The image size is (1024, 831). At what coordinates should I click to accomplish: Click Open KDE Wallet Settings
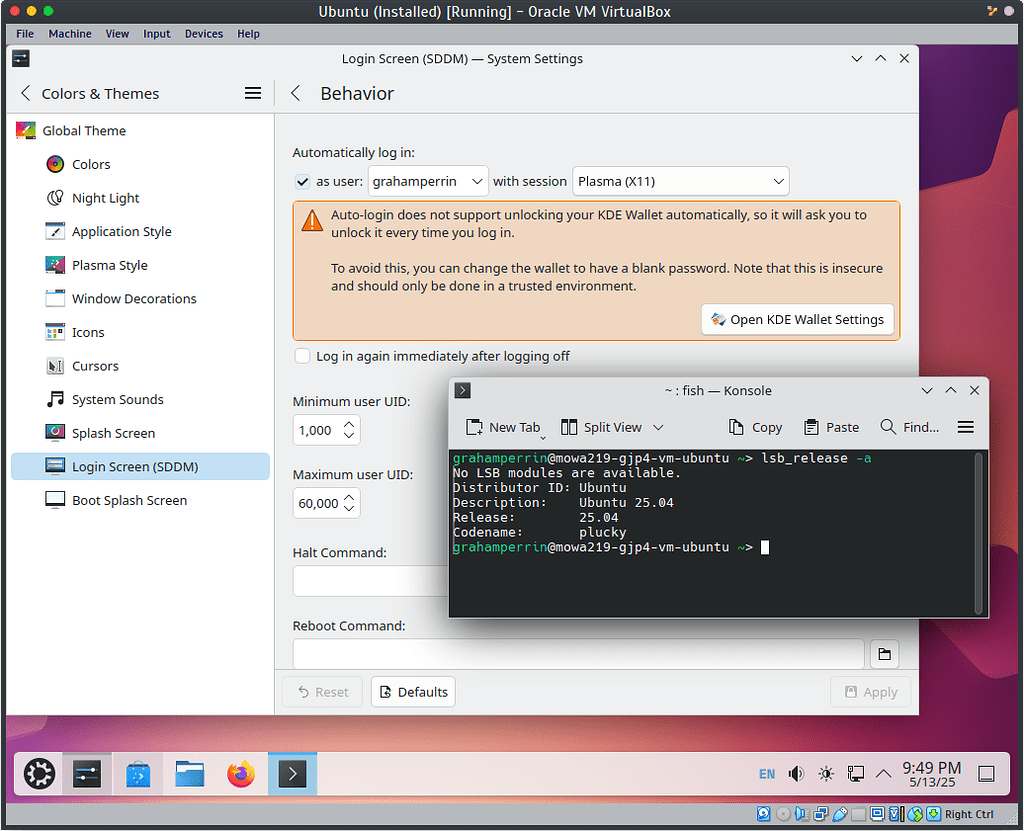coord(797,319)
